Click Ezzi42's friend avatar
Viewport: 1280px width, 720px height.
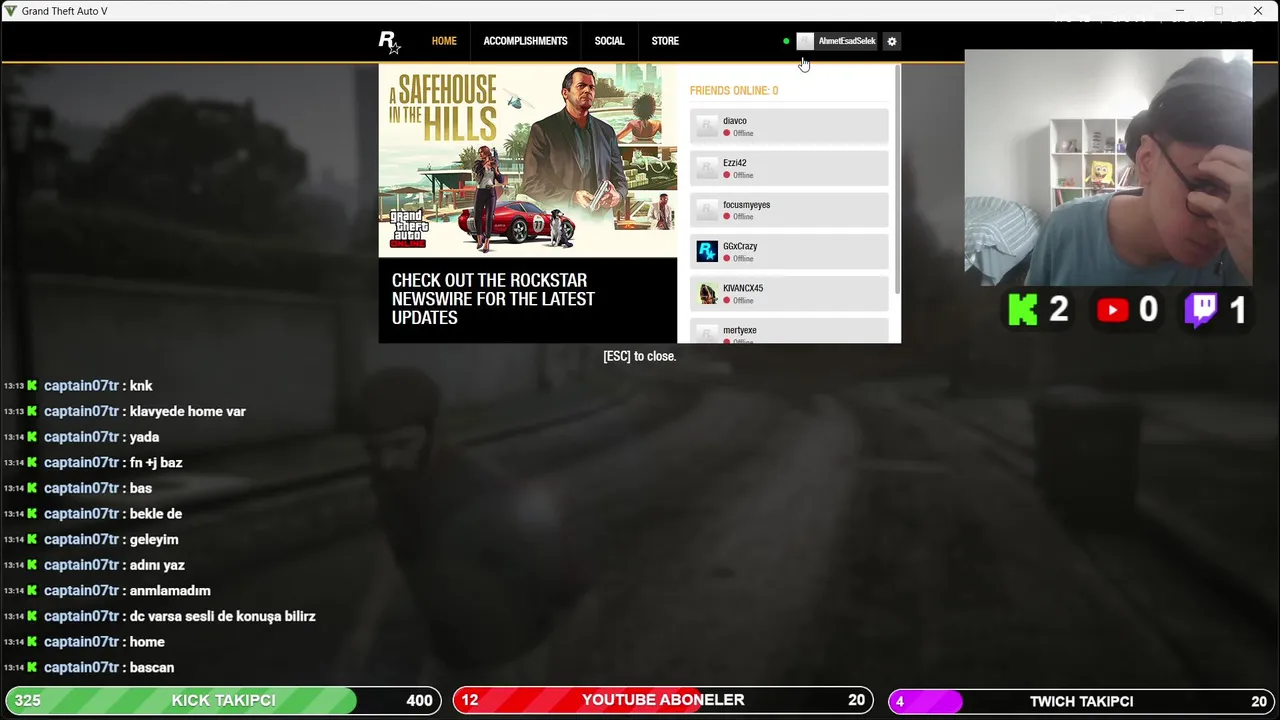tap(707, 168)
